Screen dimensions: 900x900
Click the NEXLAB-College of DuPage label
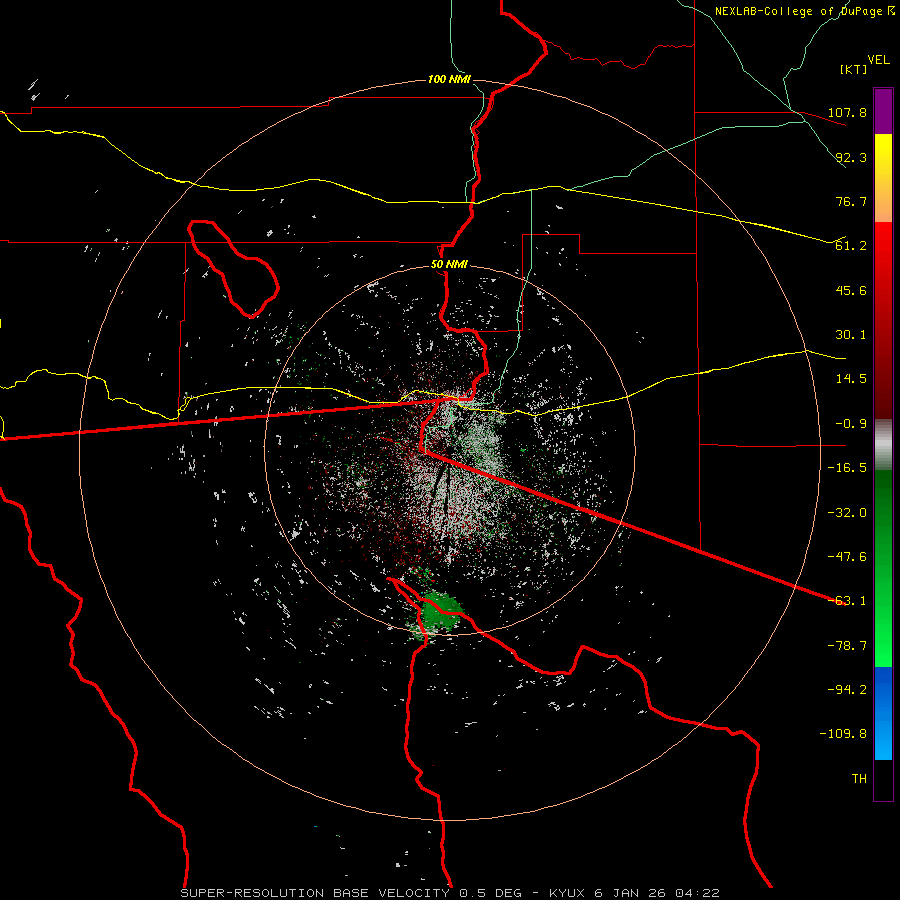coord(805,11)
